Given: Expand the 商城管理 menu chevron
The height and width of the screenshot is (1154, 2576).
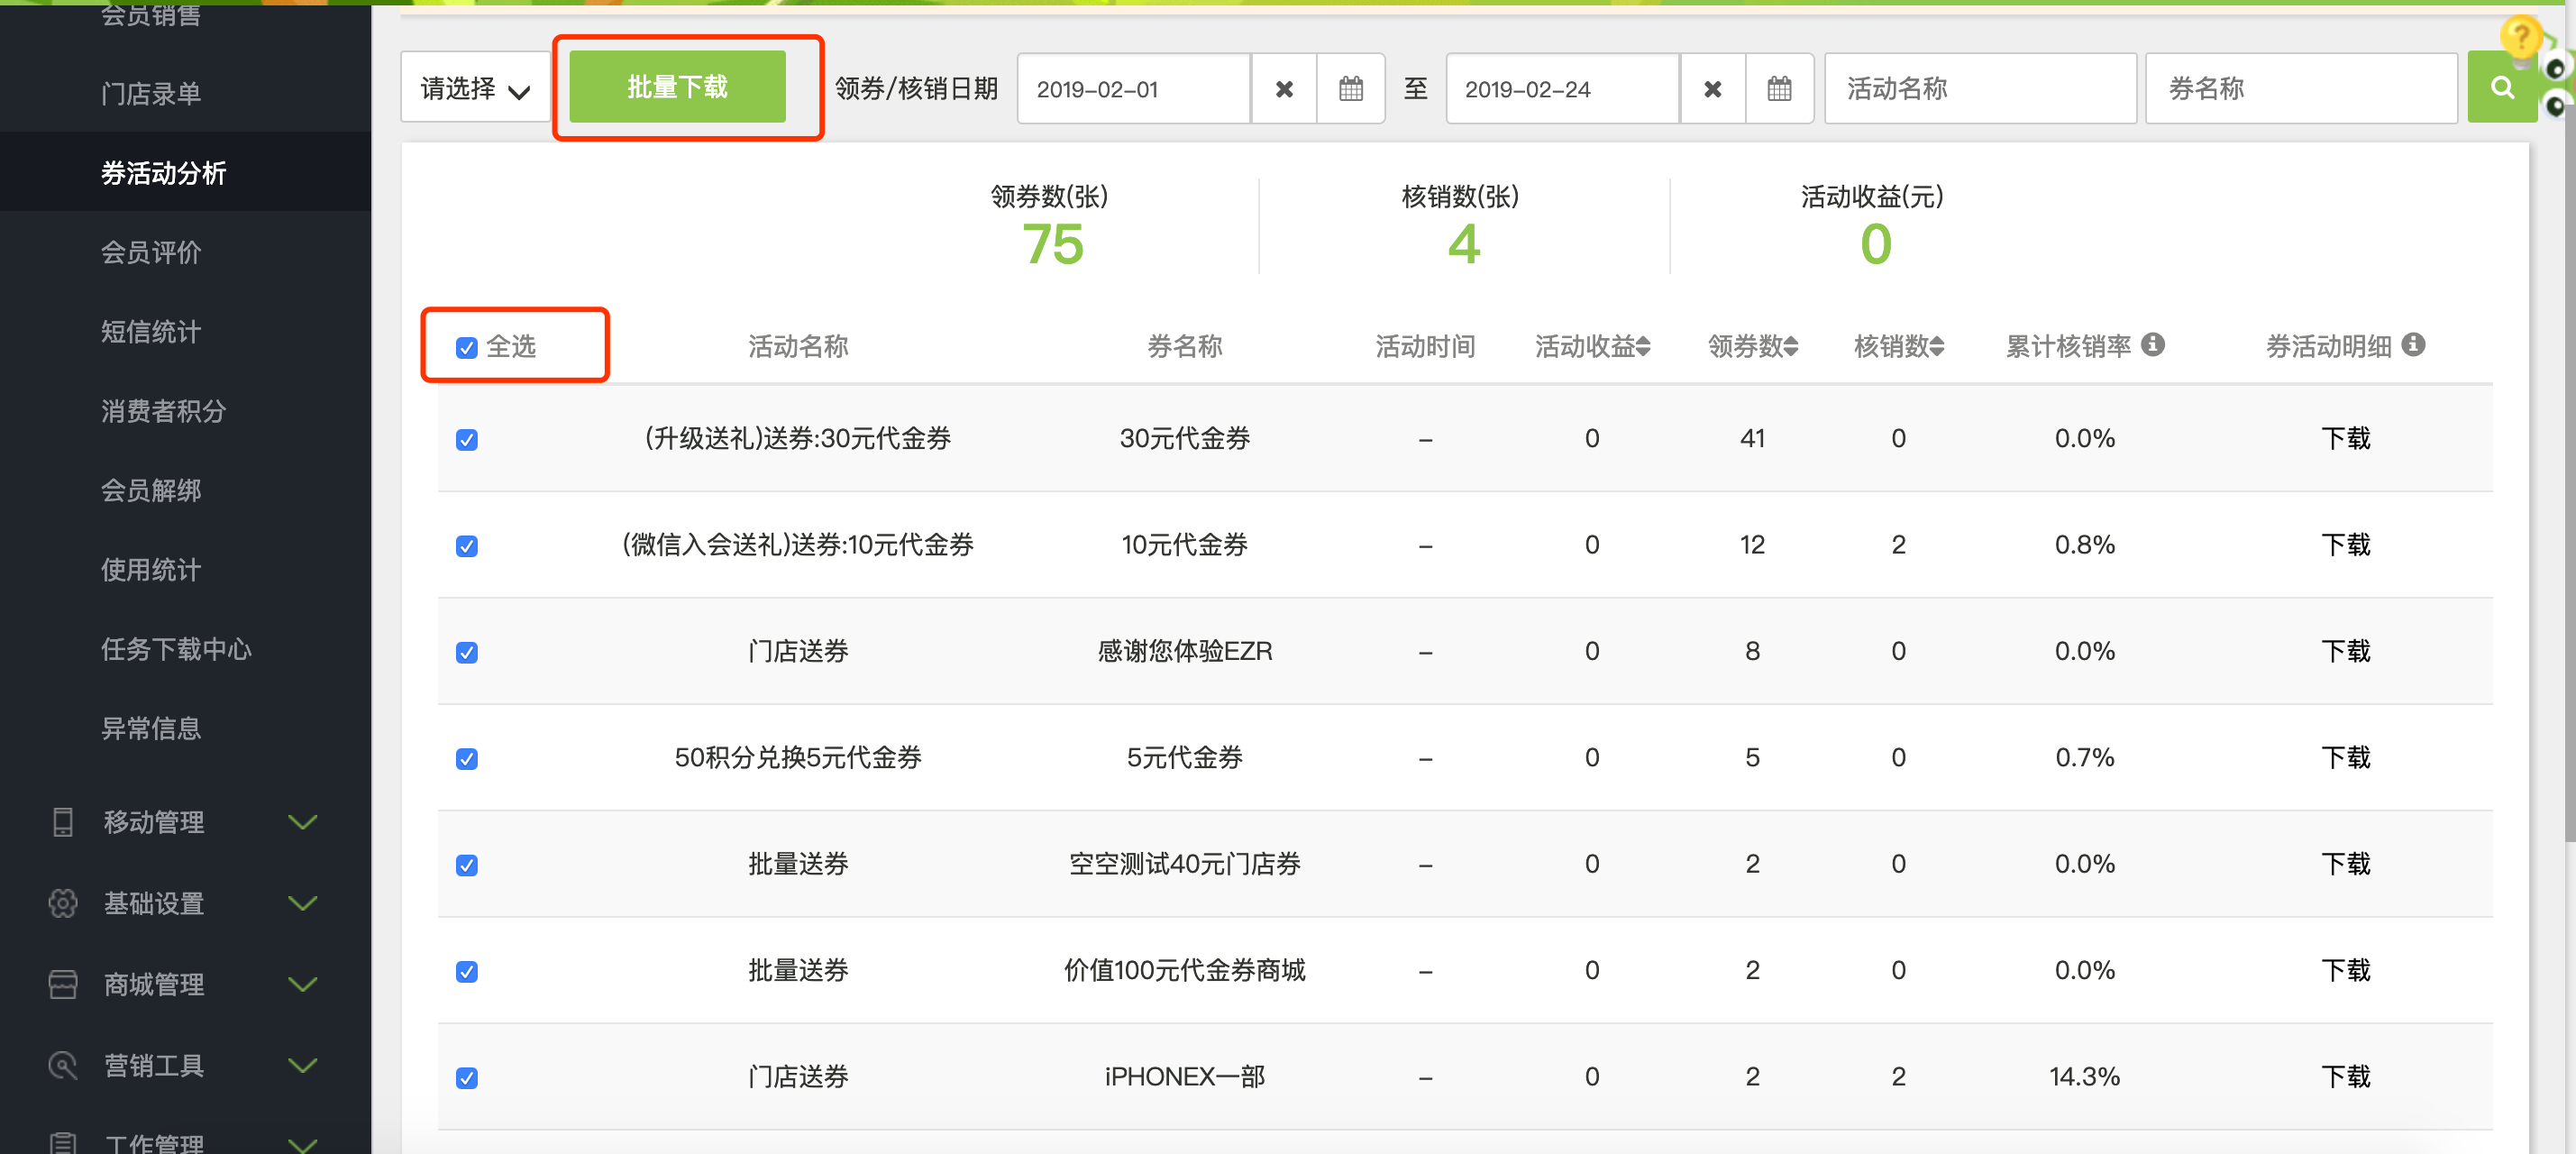Looking at the screenshot, I should 302,984.
